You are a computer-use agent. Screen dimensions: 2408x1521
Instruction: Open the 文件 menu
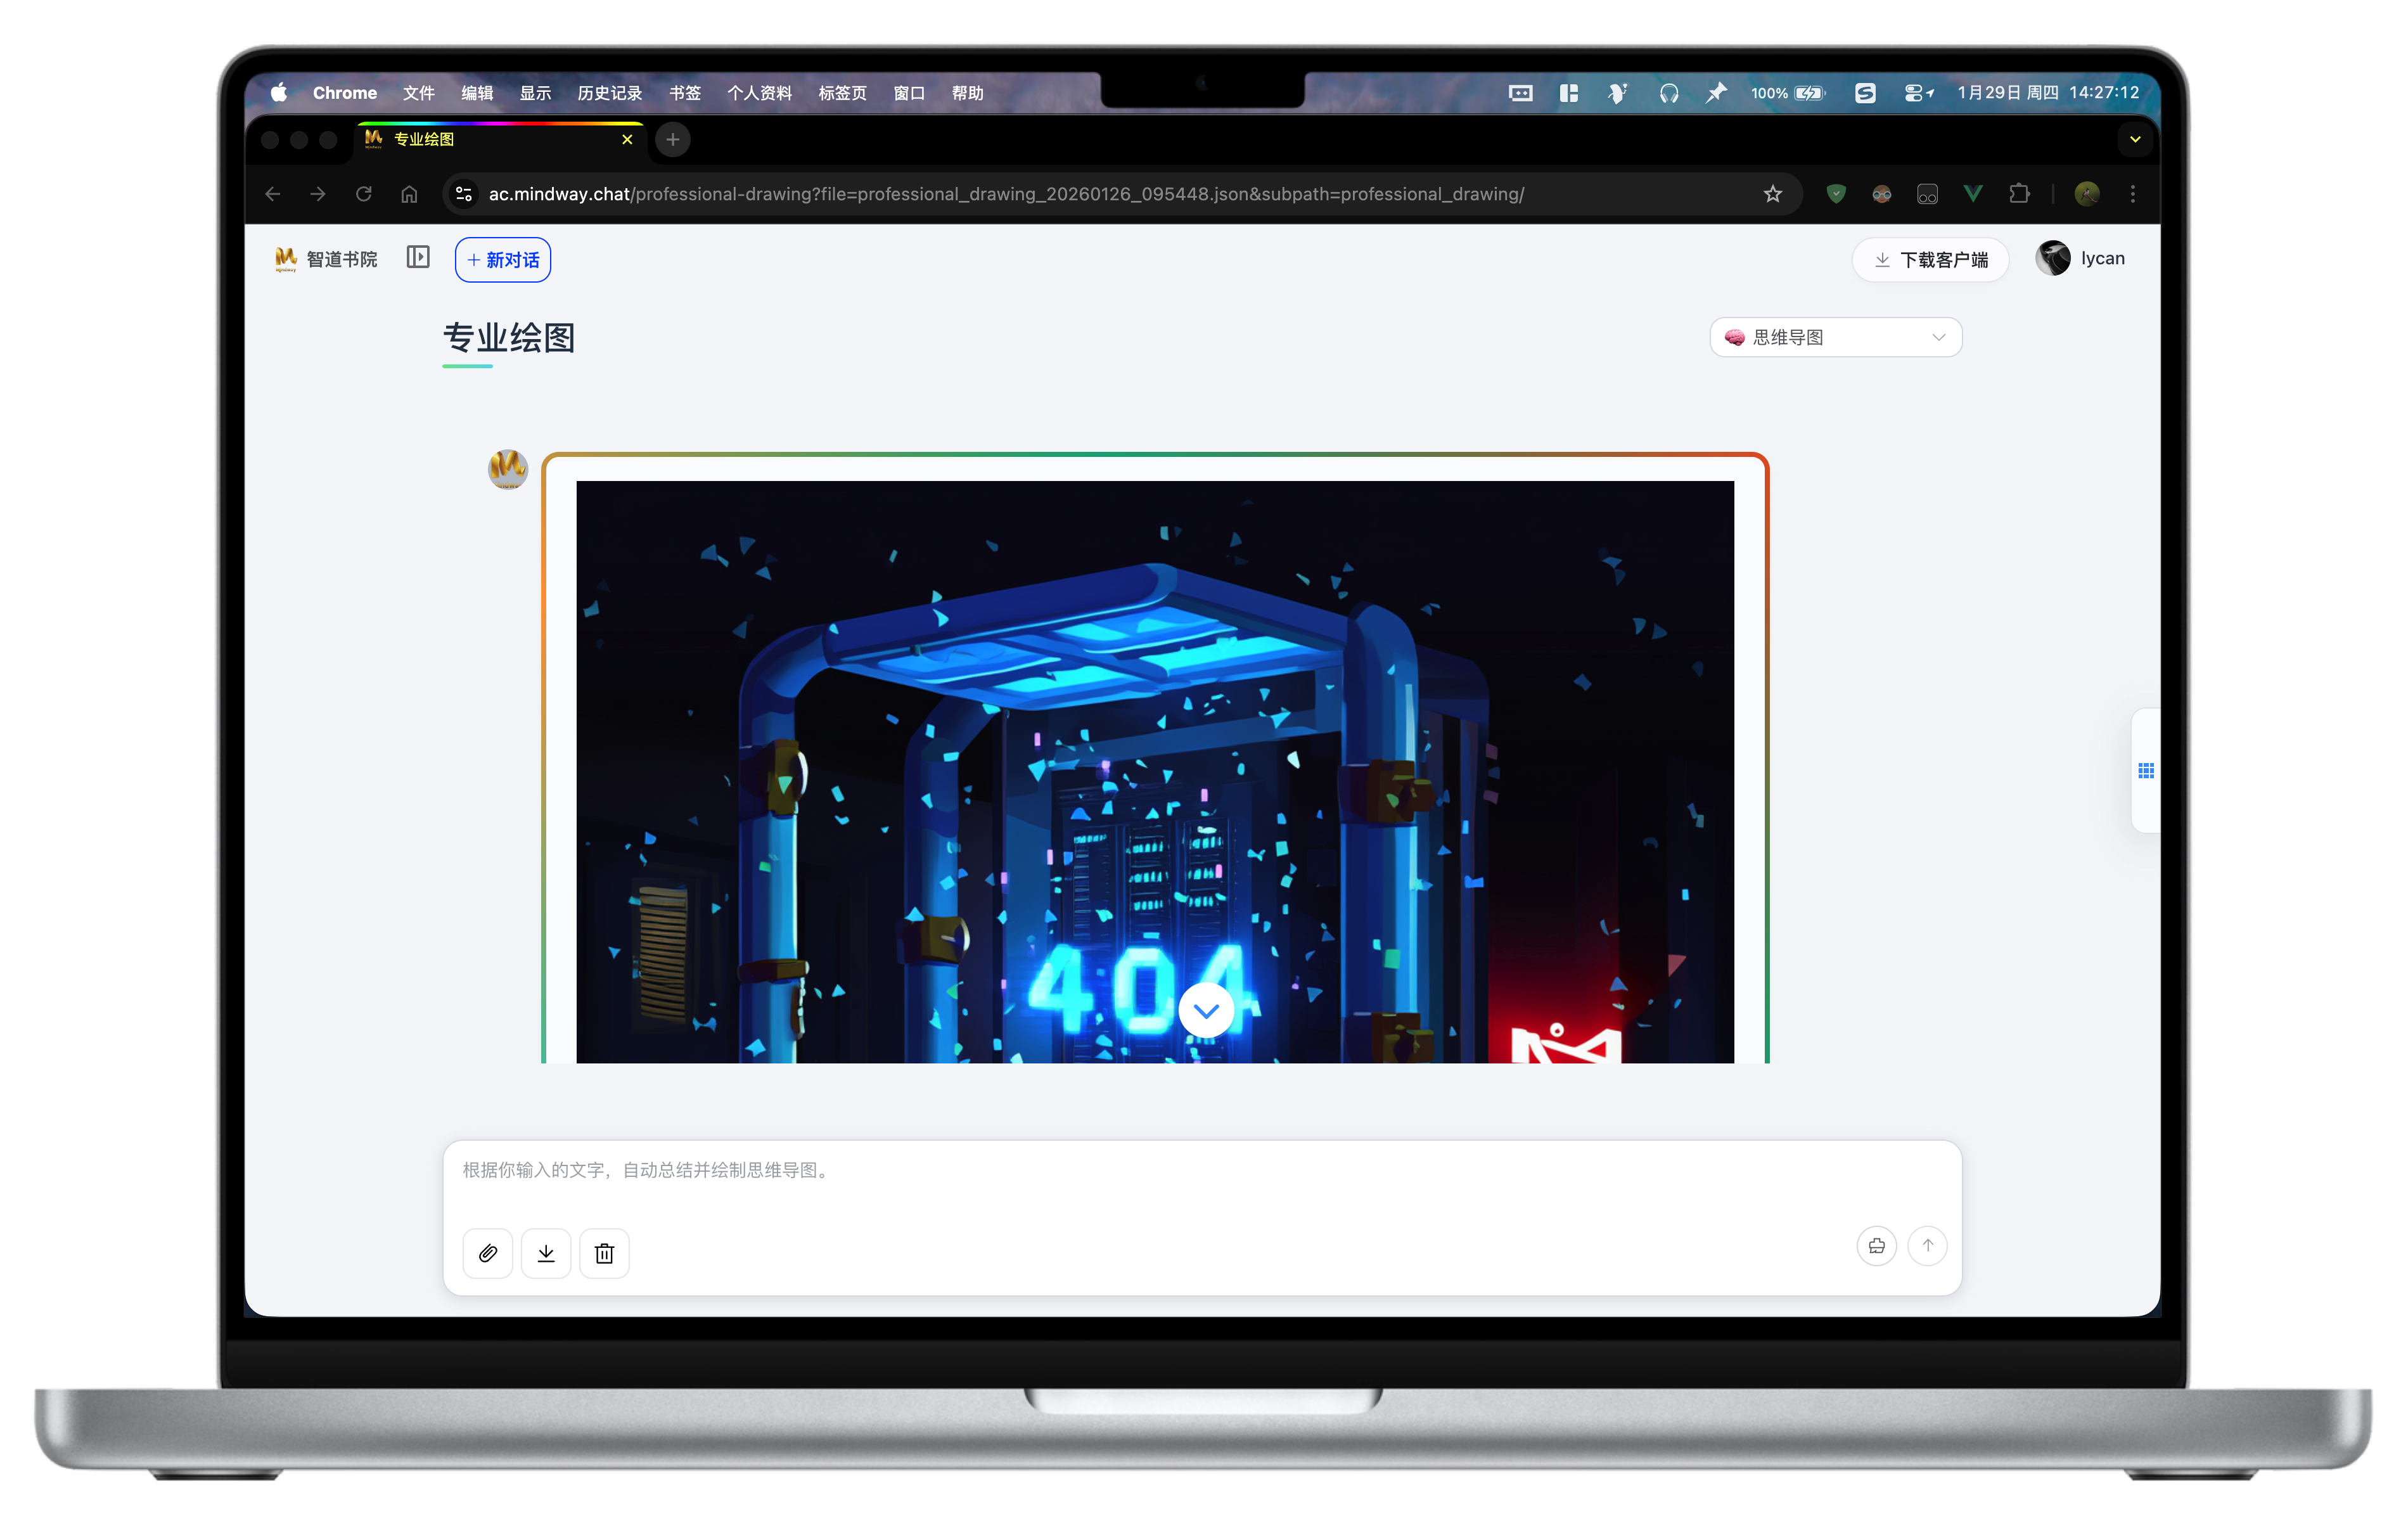[x=418, y=93]
